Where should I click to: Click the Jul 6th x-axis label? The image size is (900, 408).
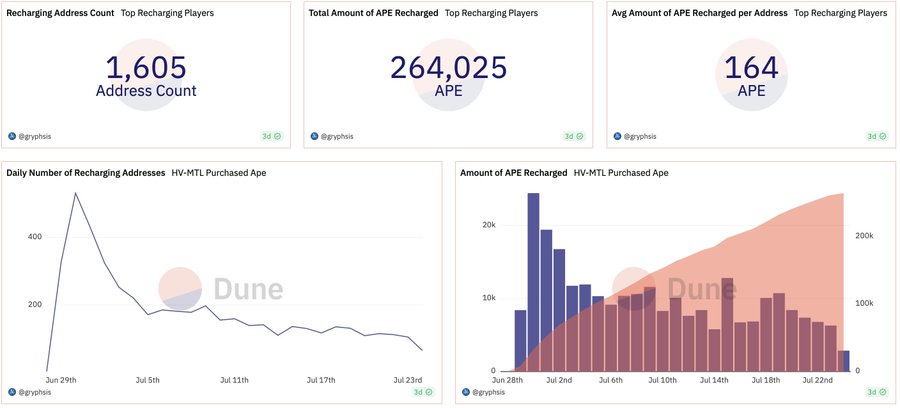coord(611,380)
